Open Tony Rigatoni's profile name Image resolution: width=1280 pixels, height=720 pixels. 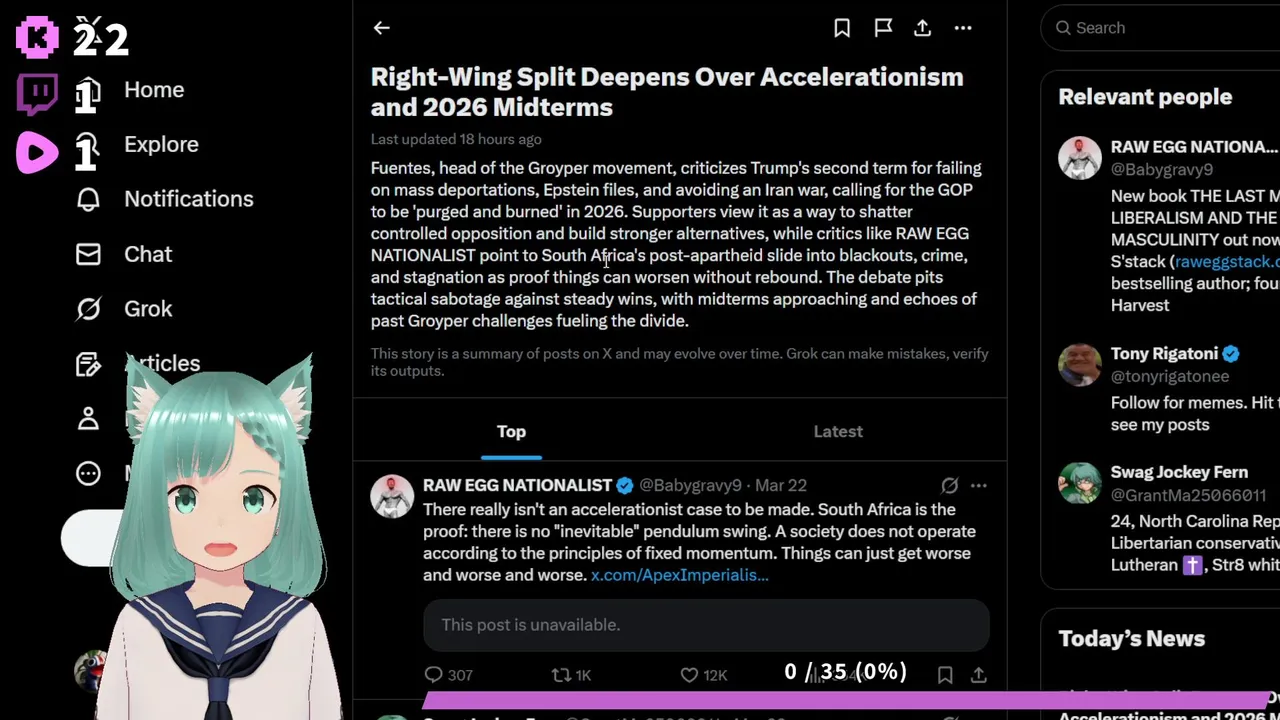coord(1164,354)
